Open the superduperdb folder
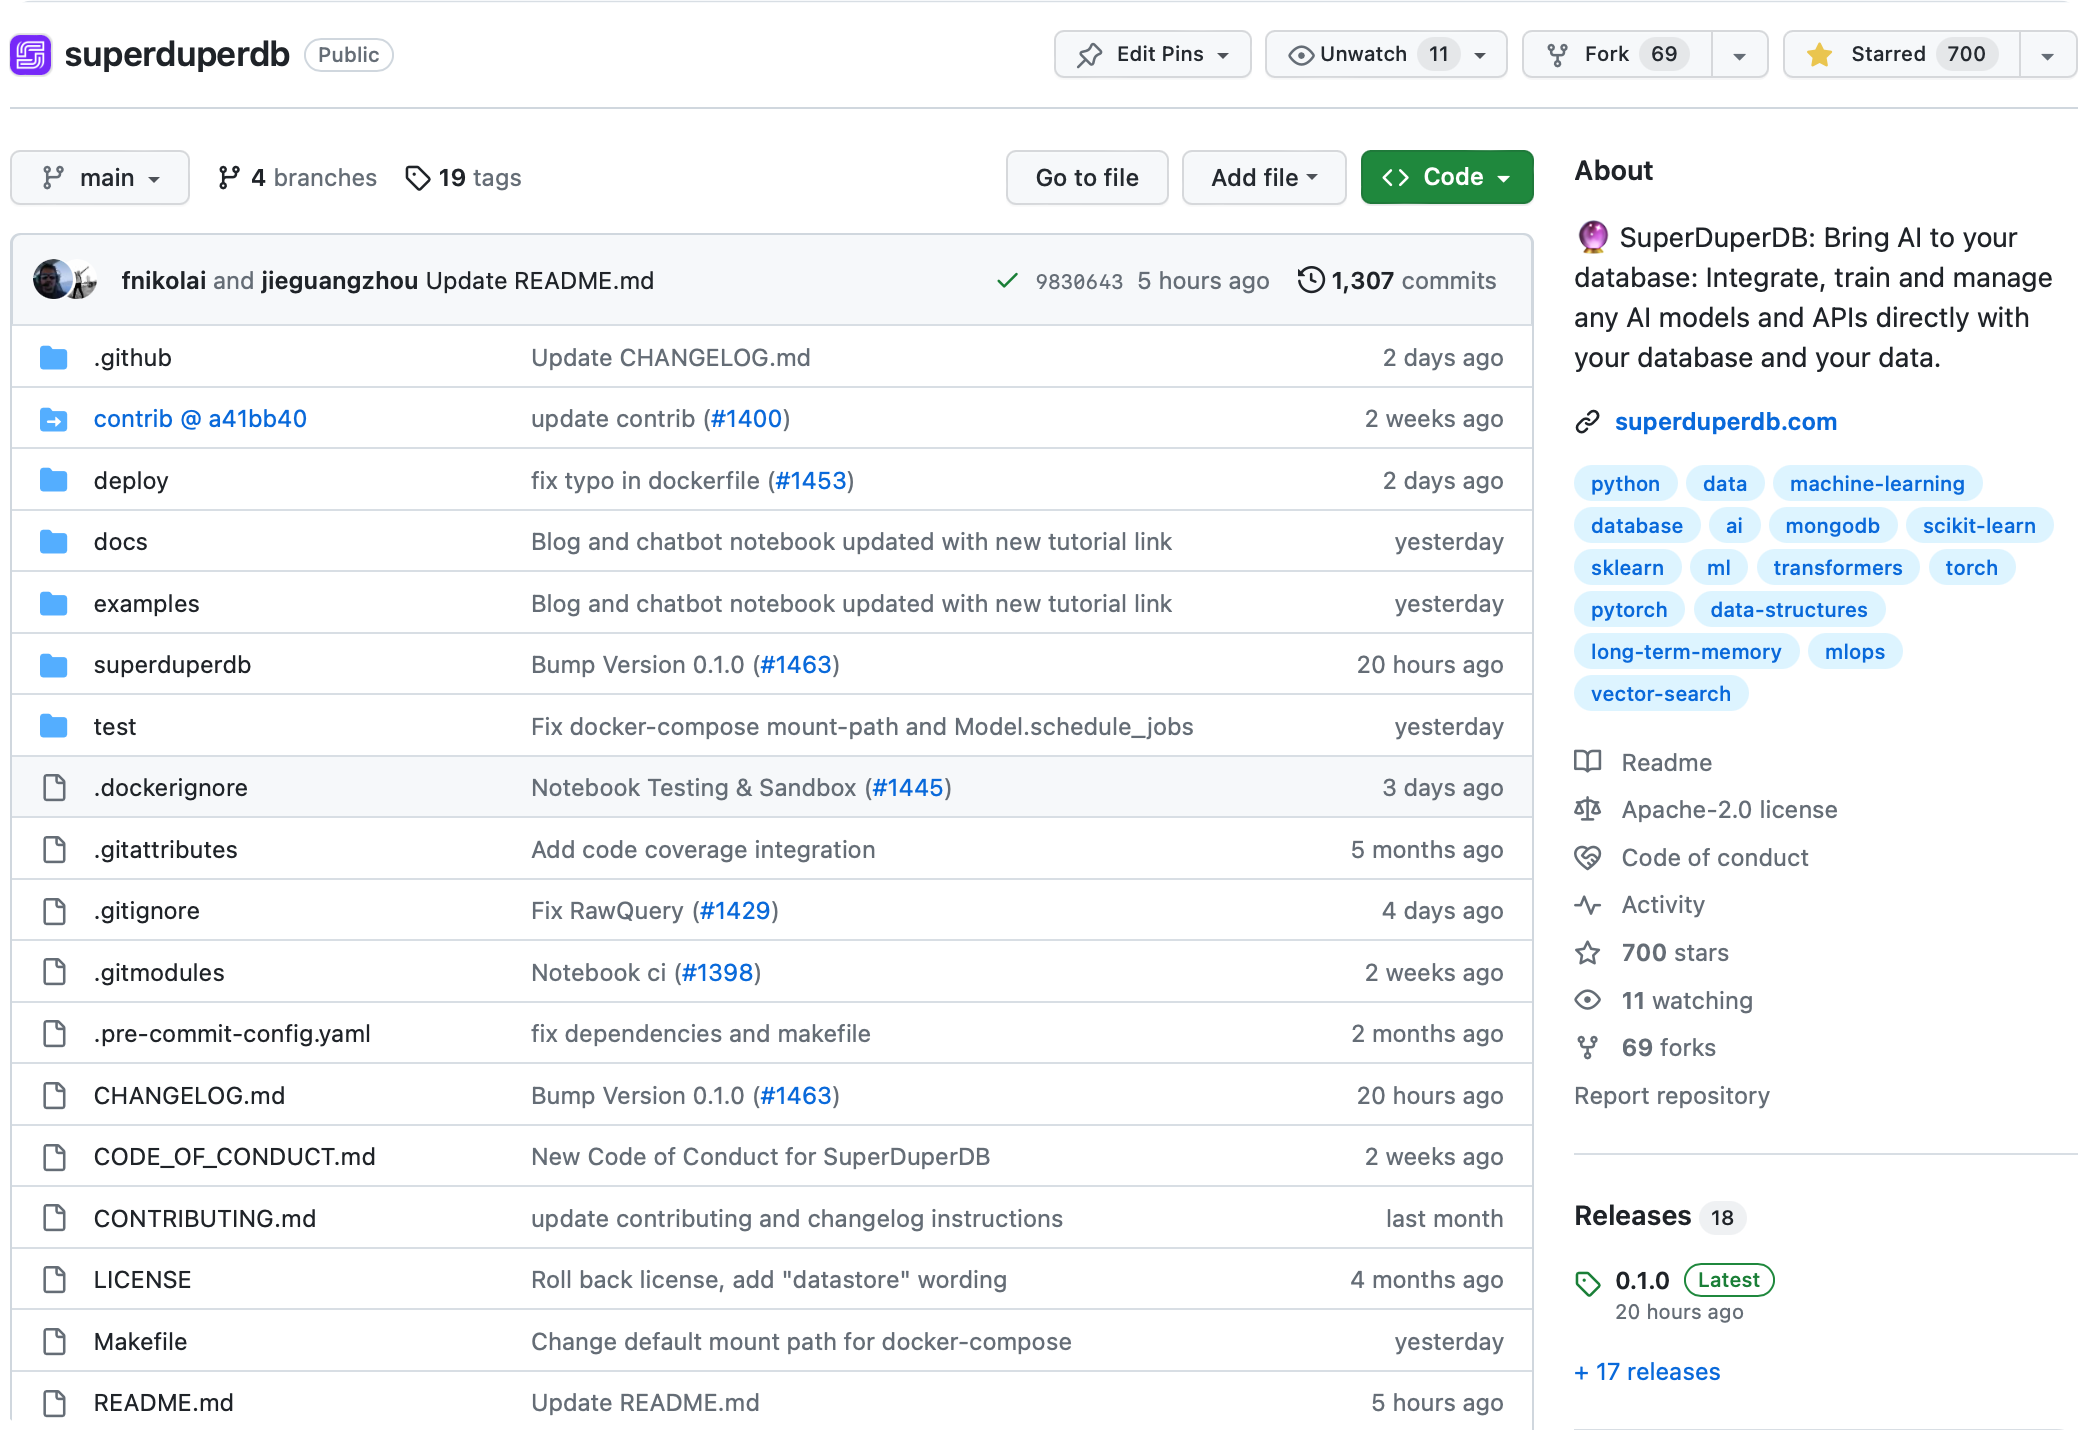 (172, 665)
